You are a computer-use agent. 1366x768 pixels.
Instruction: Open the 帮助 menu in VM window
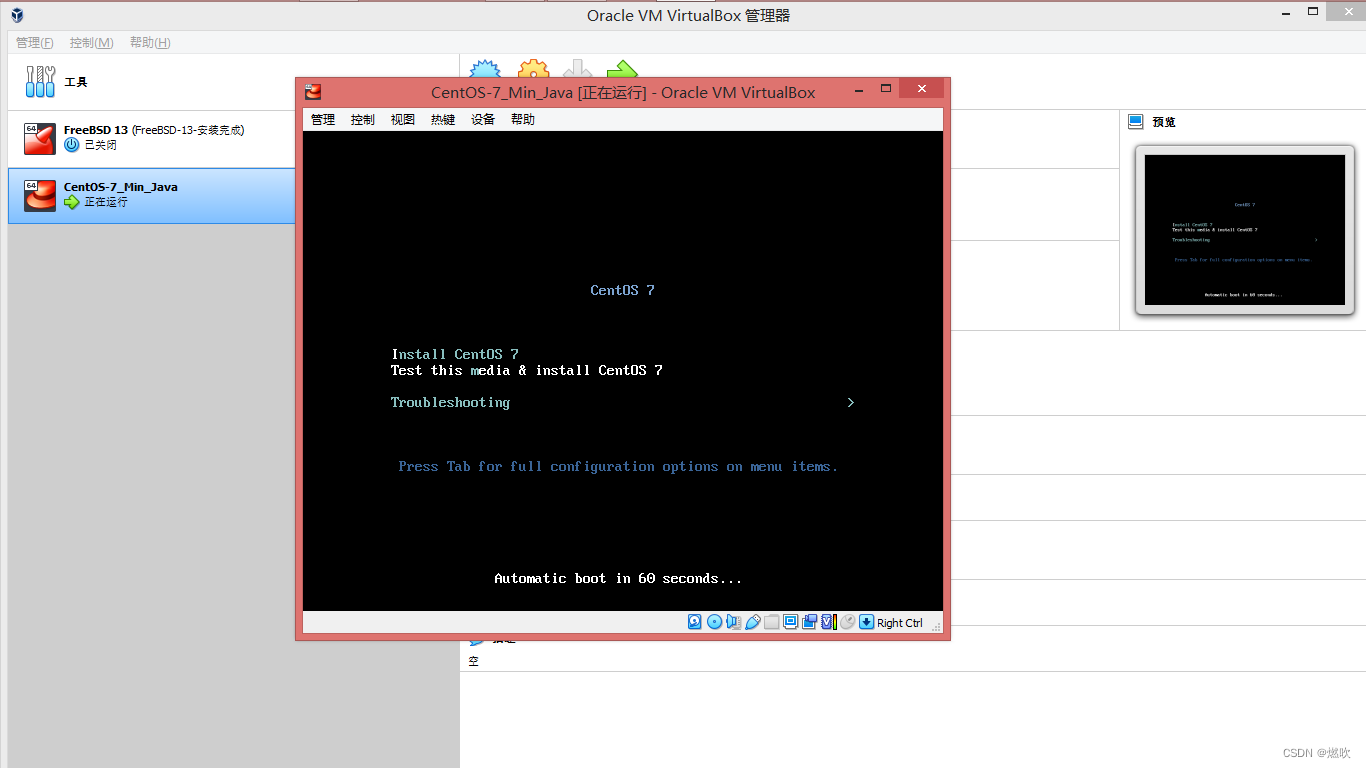coord(523,119)
